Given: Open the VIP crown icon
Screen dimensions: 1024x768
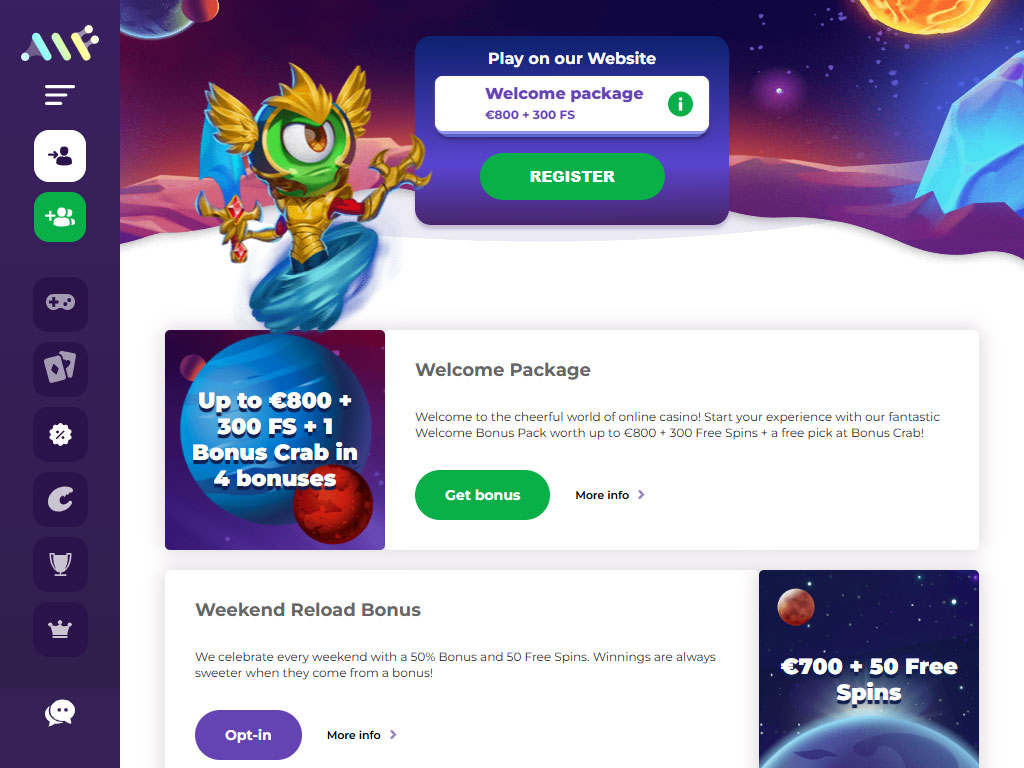Looking at the screenshot, I should pos(60,630).
